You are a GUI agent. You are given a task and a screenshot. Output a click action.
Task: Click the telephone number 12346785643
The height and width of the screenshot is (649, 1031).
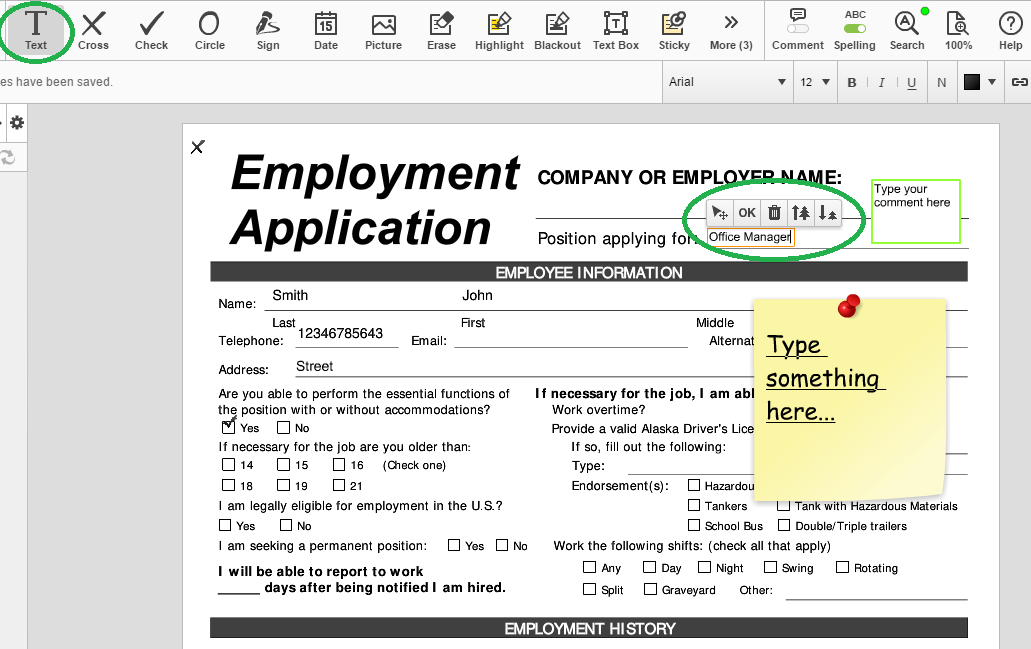click(x=340, y=333)
